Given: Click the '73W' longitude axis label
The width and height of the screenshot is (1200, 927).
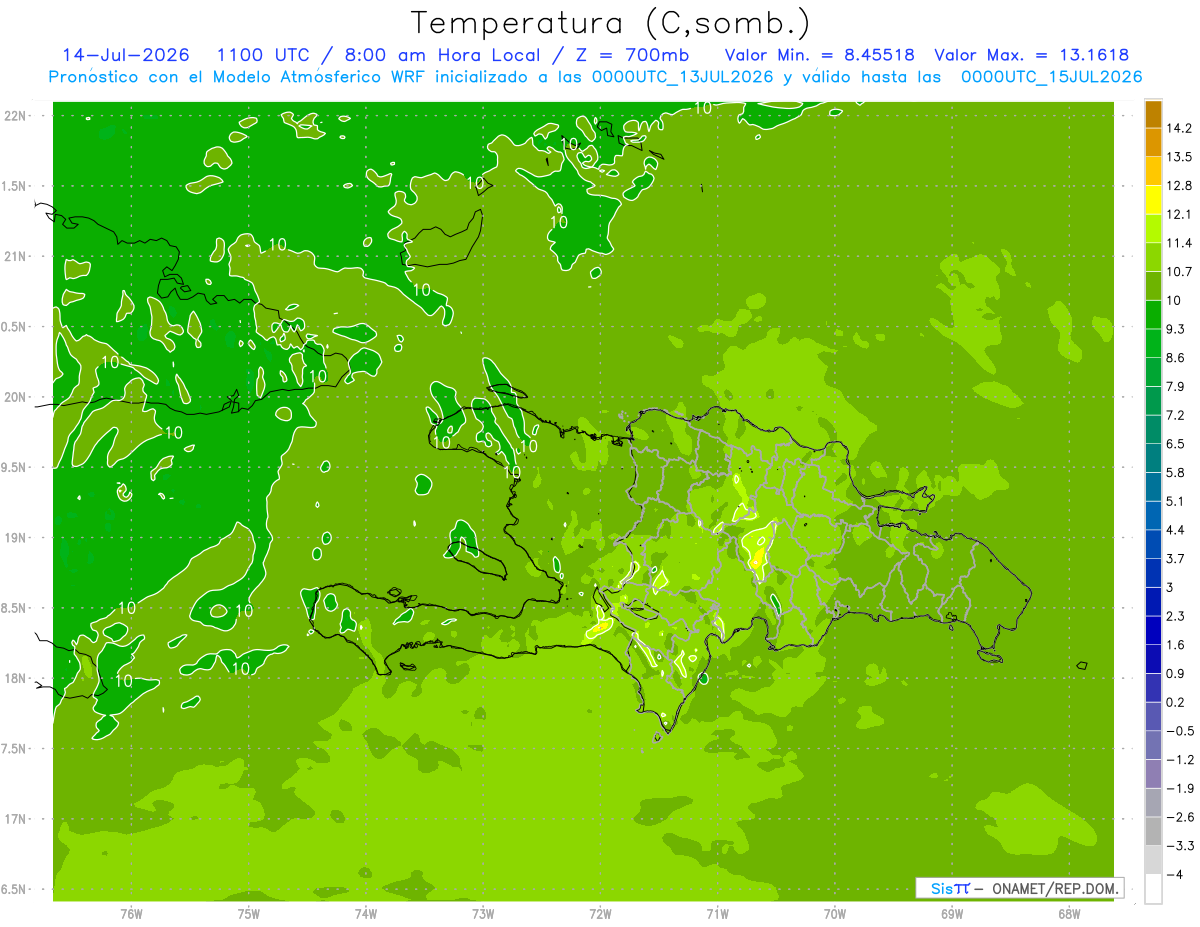Looking at the screenshot, I should tap(483, 914).
